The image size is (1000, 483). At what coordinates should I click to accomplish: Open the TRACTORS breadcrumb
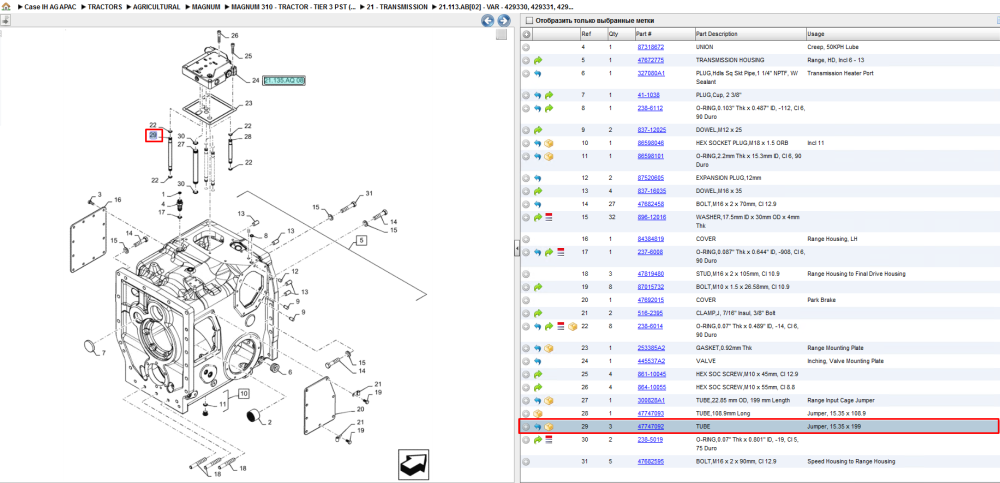point(105,6)
